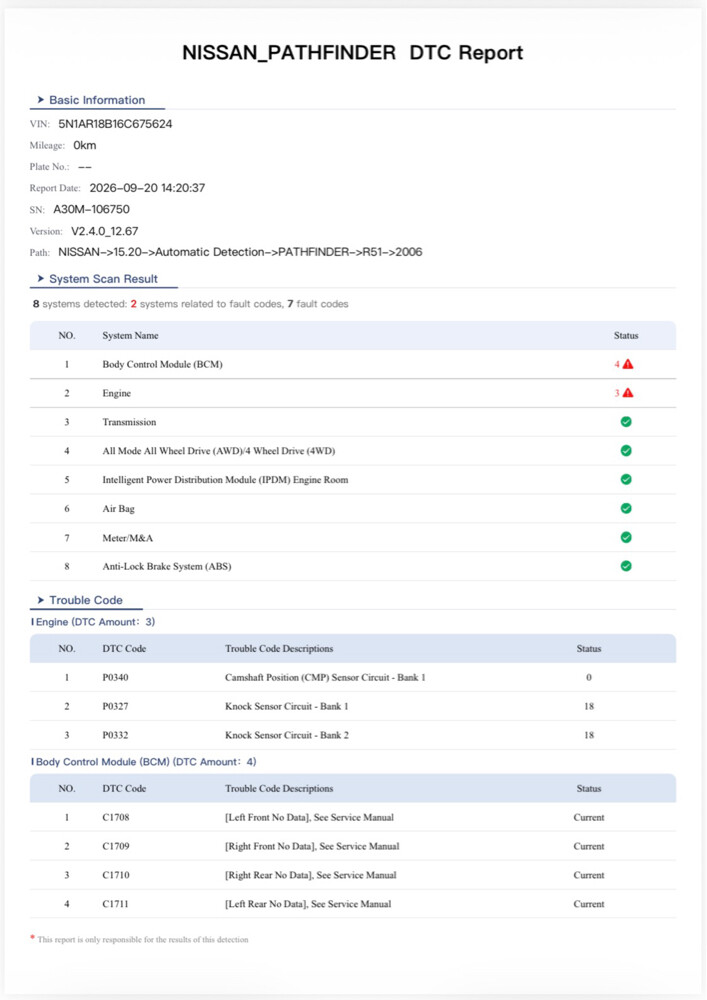This screenshot has width=707, height=1000.
Task: Select Anti-Lock Brake System (ABS) name
Action: pyautogui.click(x=167, y=566)
